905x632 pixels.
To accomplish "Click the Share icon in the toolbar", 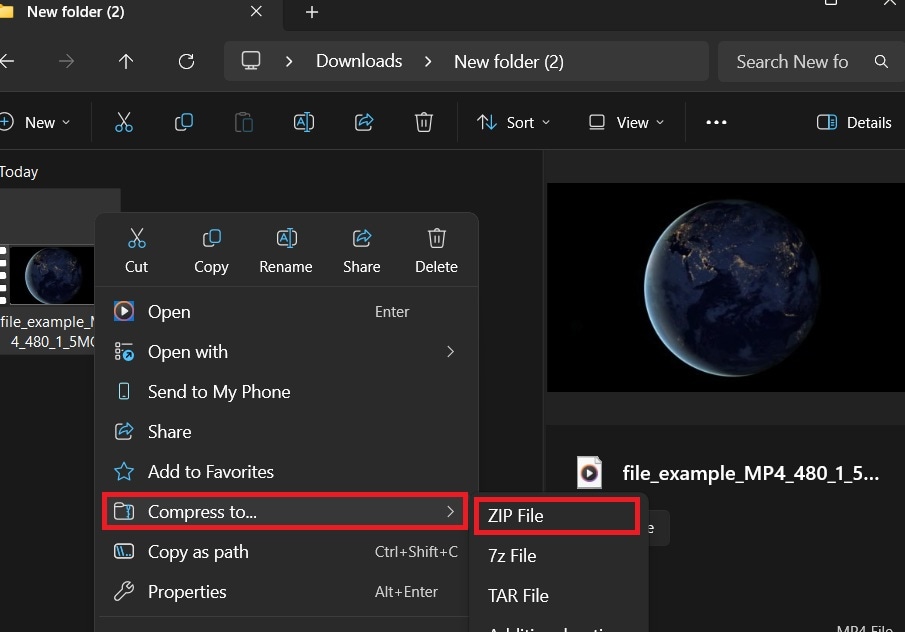I will point(364,122).
